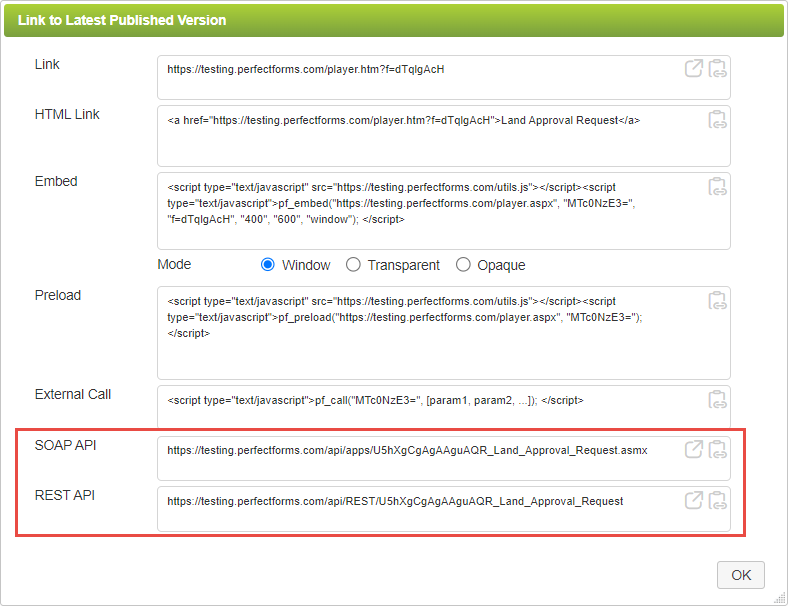This screenshot has width=788, height=606.
Task: Select the Window mode radio button
Action: 268,264
